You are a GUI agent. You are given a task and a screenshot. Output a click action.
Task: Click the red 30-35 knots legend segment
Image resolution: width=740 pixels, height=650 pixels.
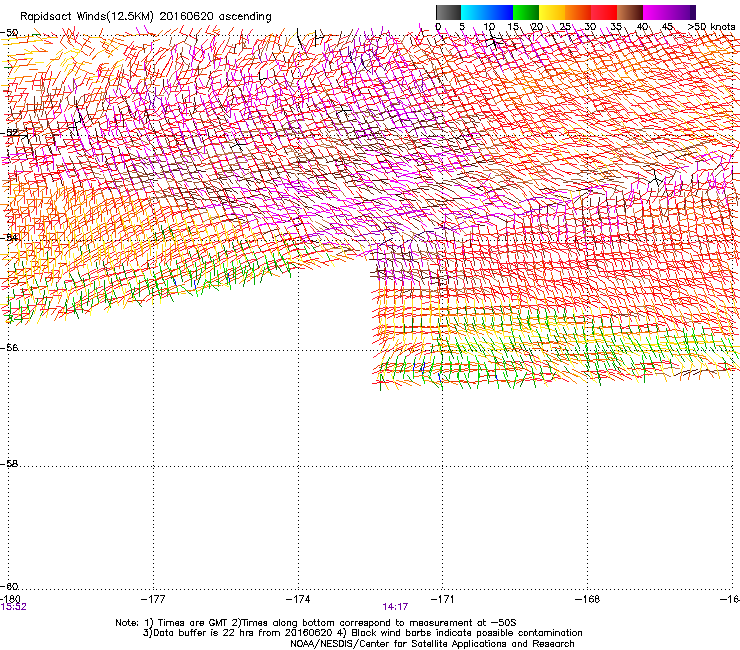click(604, 12)
